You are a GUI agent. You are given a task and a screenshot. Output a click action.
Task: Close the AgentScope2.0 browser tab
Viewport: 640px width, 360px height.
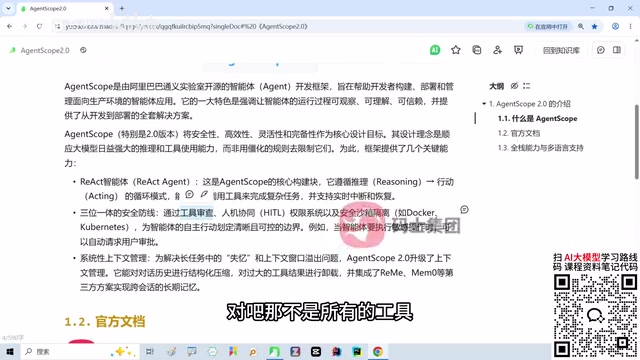pos(107,8)
